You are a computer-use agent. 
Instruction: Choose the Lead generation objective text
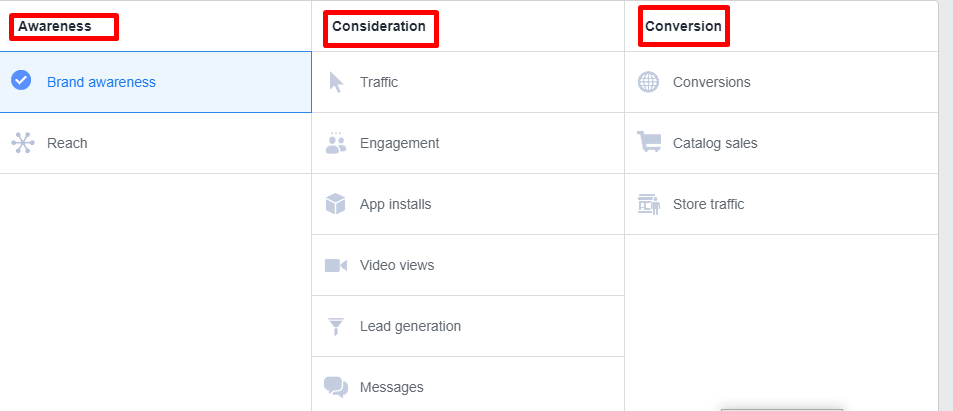pyautogui.click(x=410, y=326)
